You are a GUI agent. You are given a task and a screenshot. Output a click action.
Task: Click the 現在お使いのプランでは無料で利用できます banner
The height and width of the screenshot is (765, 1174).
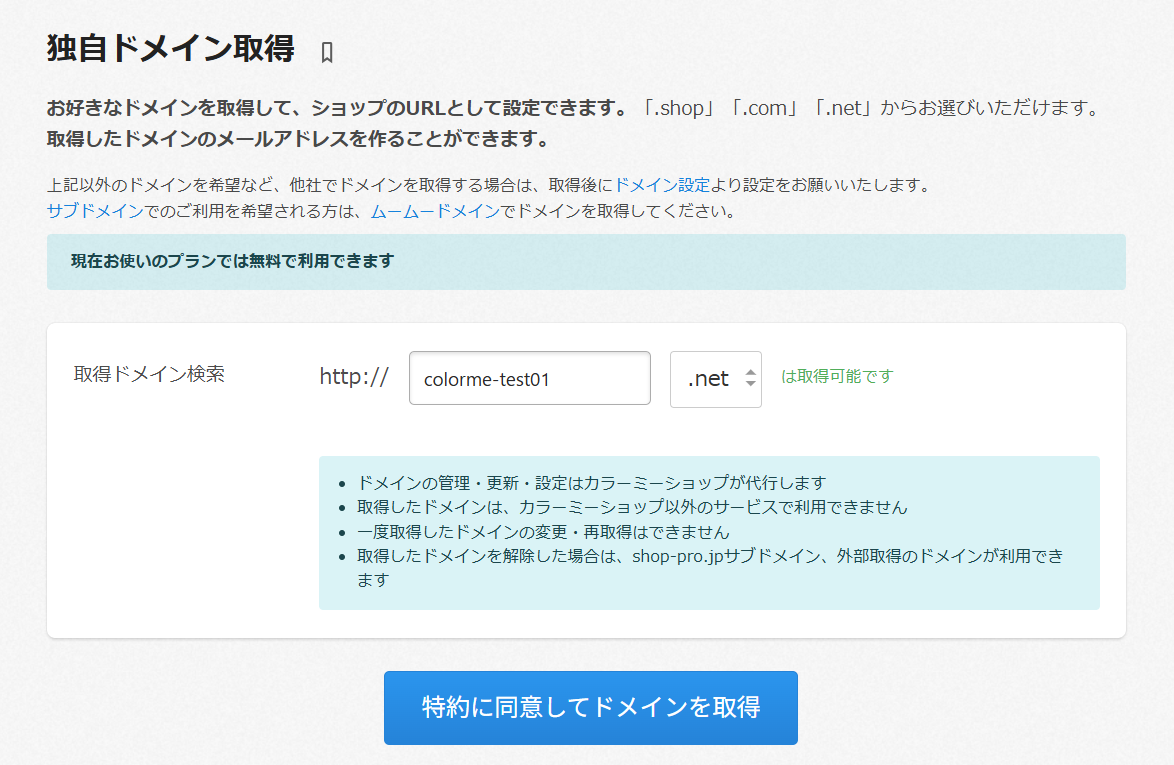585,262
